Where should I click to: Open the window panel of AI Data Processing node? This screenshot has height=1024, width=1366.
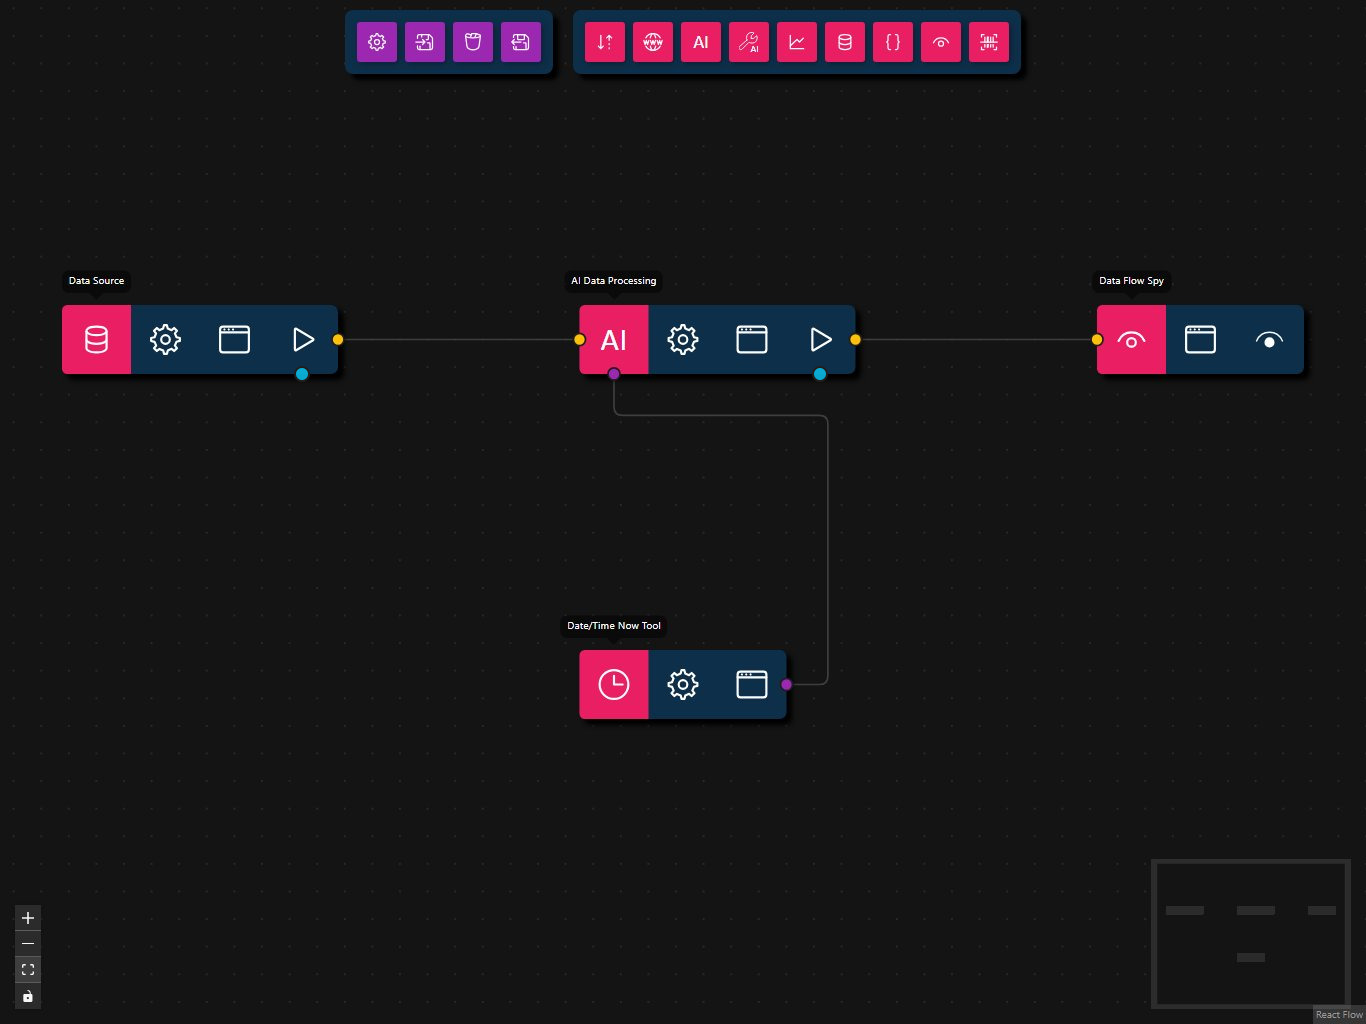752,340
